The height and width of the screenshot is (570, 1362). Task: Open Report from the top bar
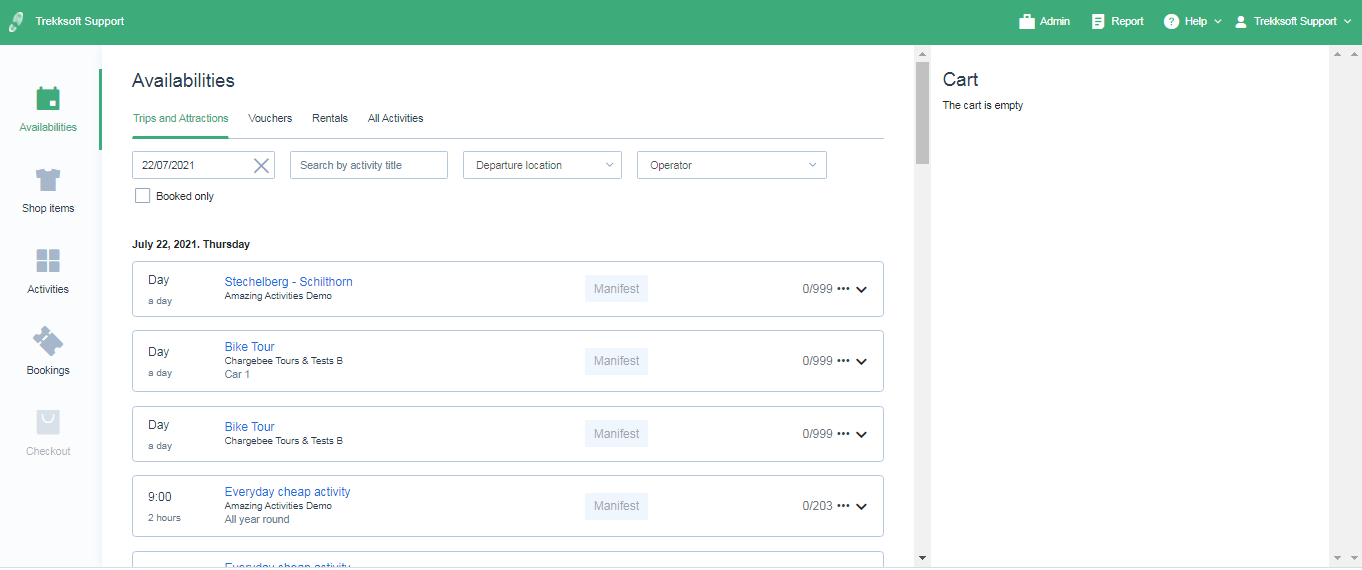coord(1117,22)
